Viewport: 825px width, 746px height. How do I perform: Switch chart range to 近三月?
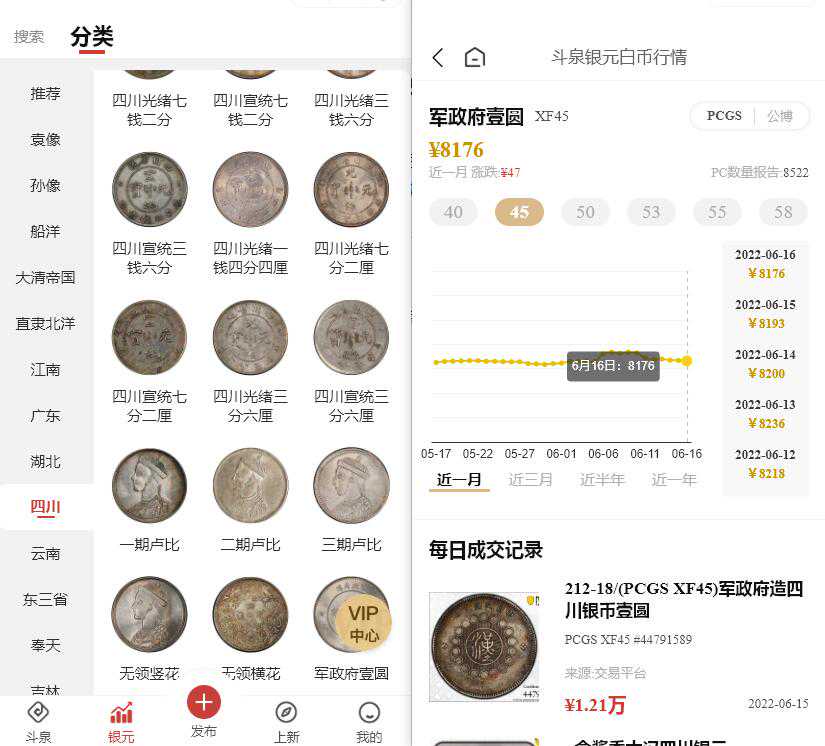coord(530,479)
